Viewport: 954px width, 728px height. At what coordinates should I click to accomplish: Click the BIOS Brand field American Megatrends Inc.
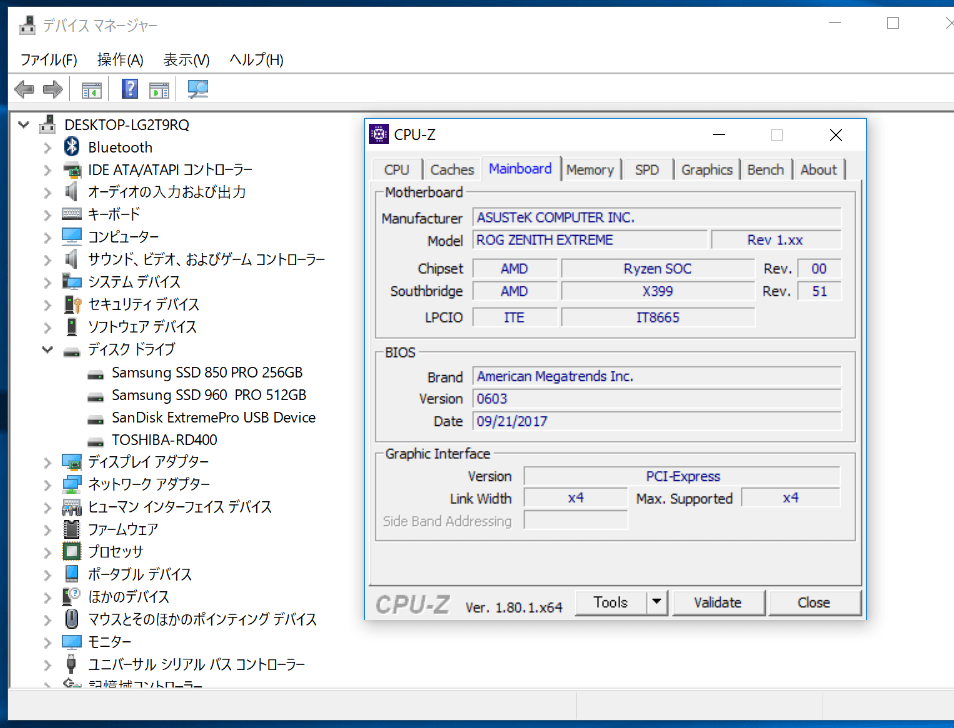pyautogui.click(x=657, y=376)
